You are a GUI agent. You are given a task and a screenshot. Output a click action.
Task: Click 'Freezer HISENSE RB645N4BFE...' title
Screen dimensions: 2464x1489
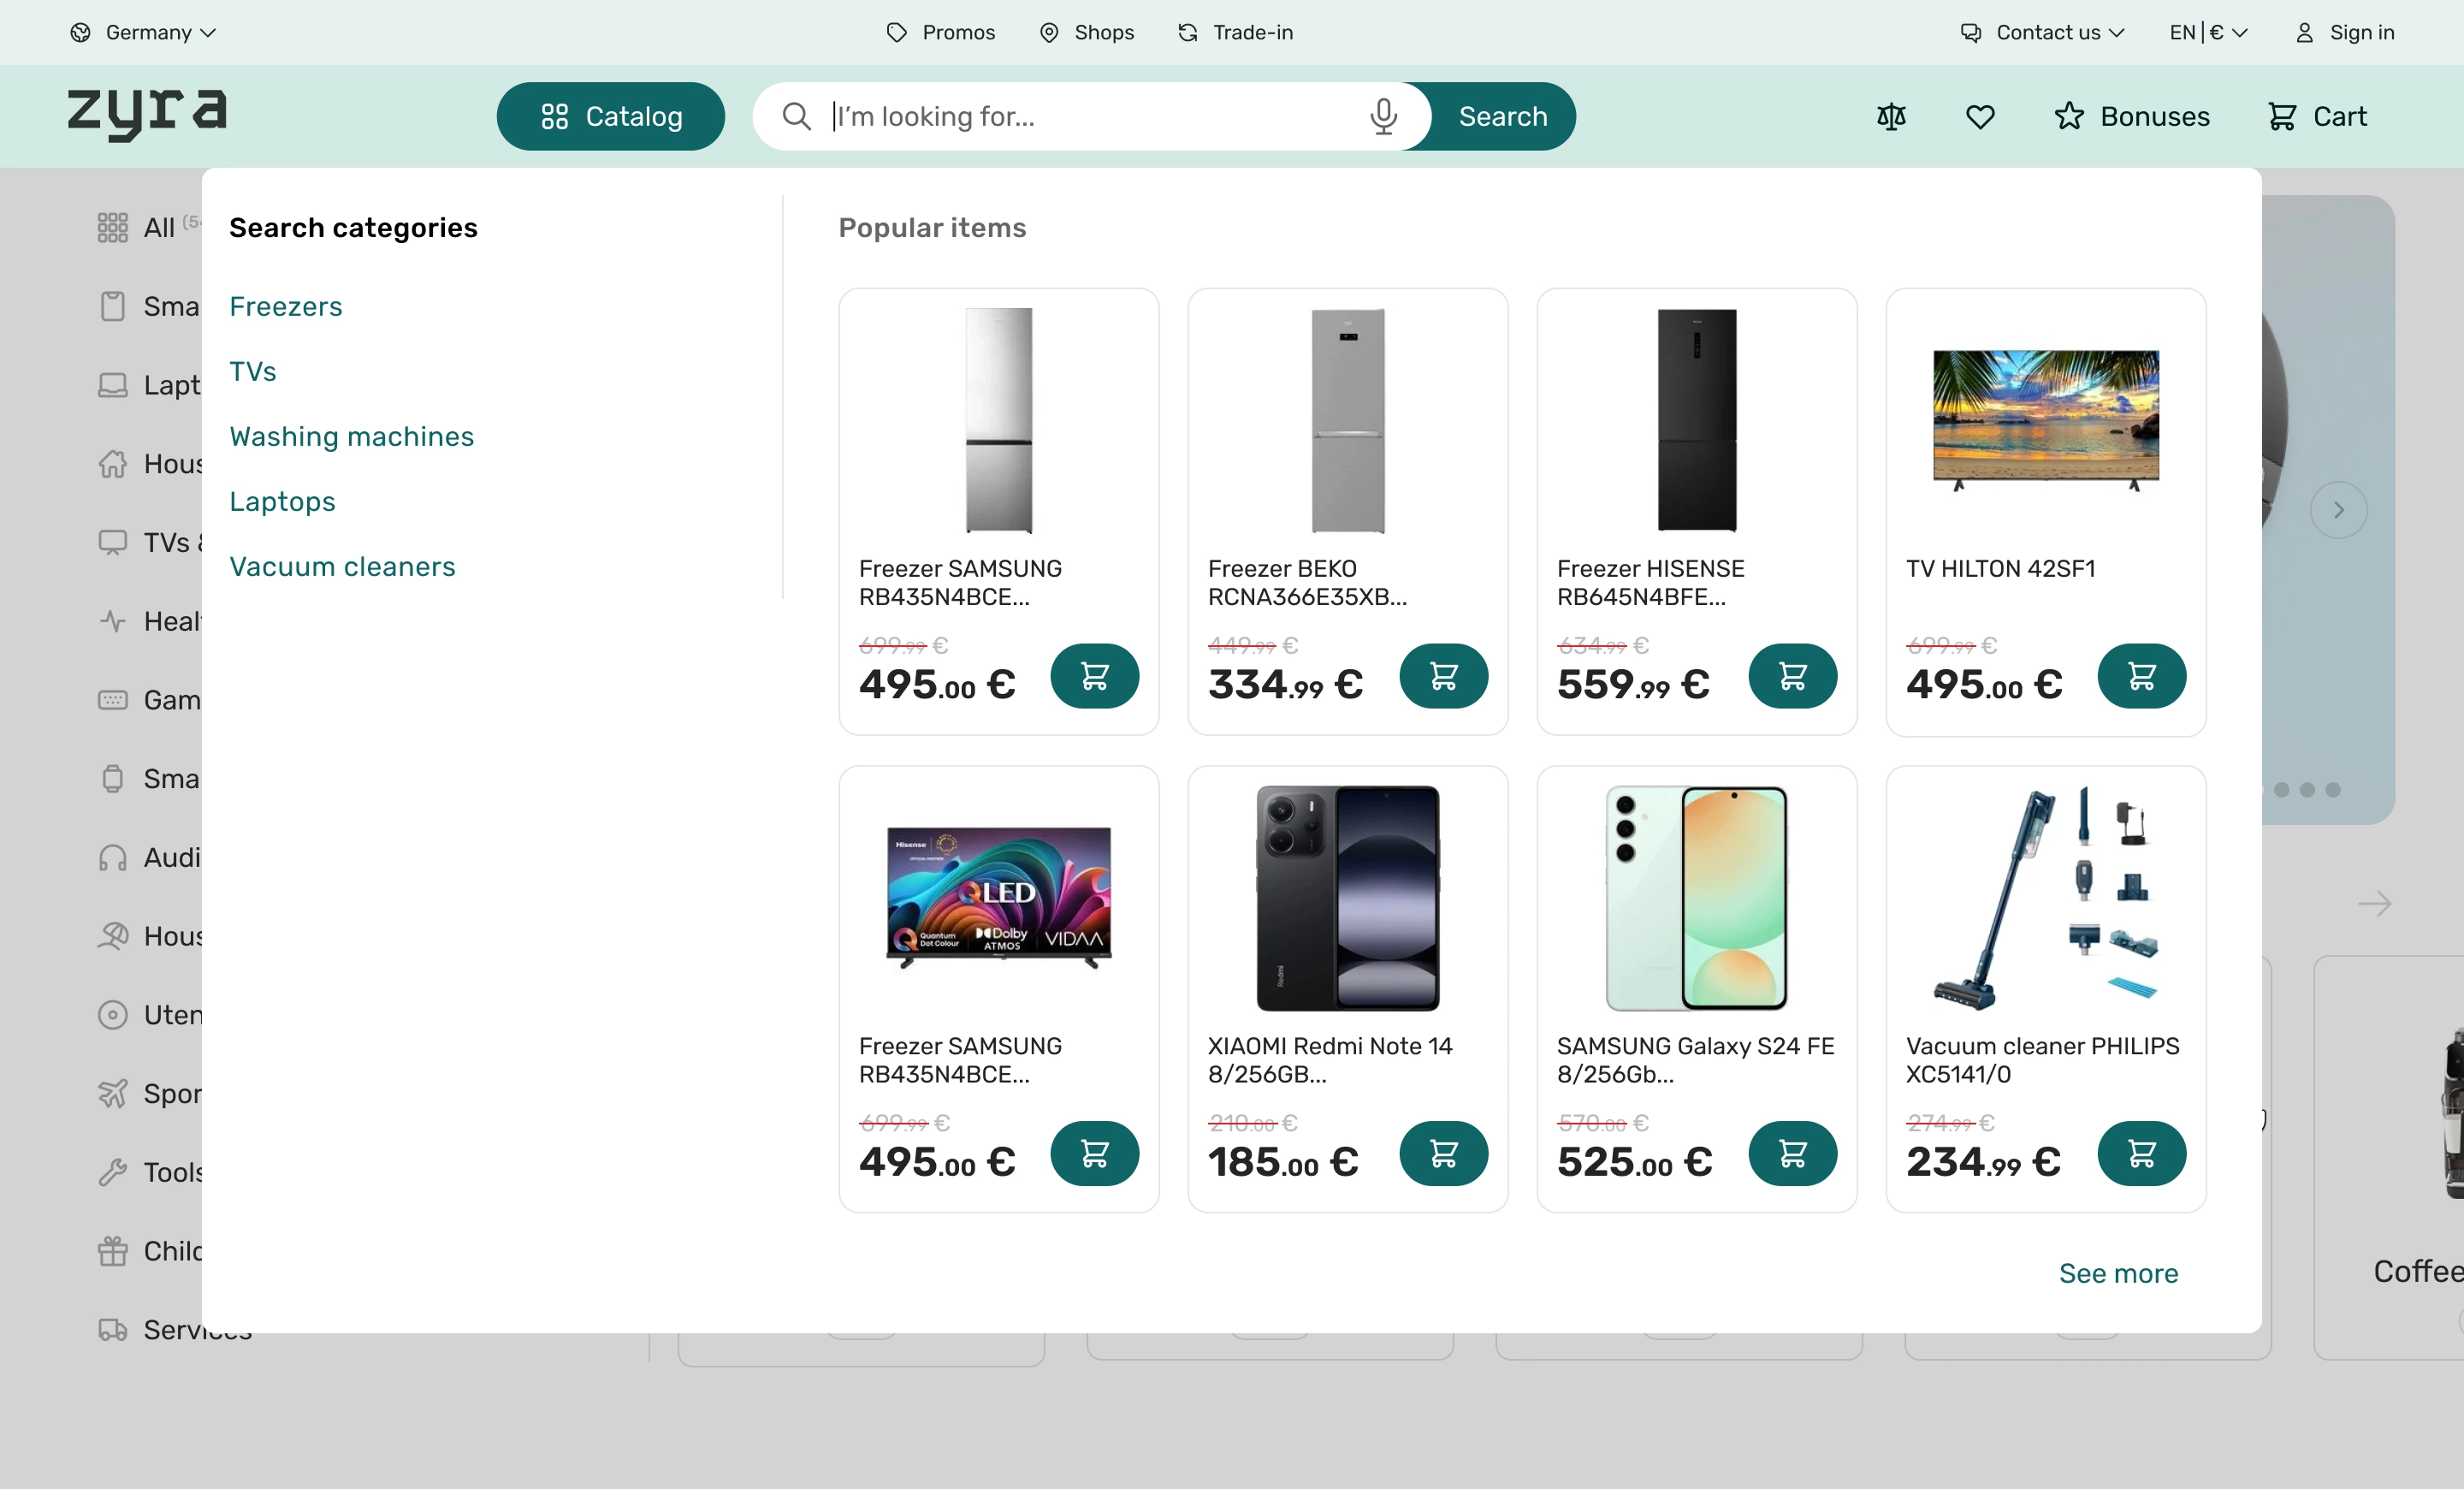[x=1650, y=582]
